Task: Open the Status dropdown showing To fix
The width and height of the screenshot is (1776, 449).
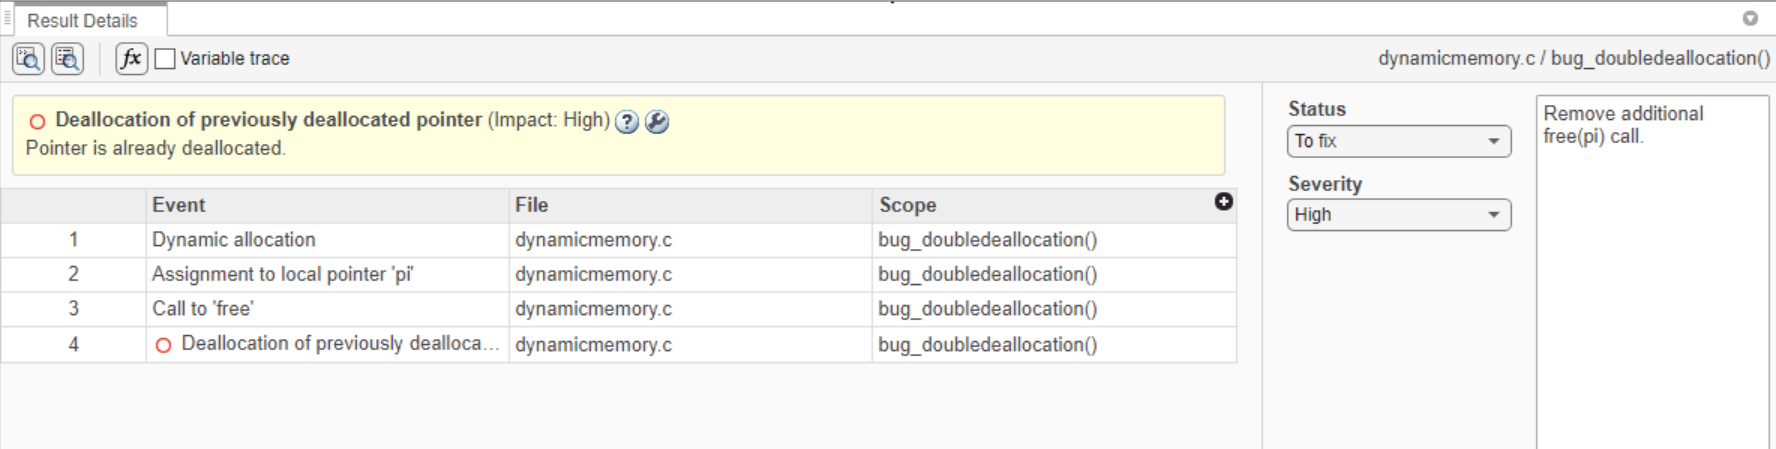Action: (1398, 141)
